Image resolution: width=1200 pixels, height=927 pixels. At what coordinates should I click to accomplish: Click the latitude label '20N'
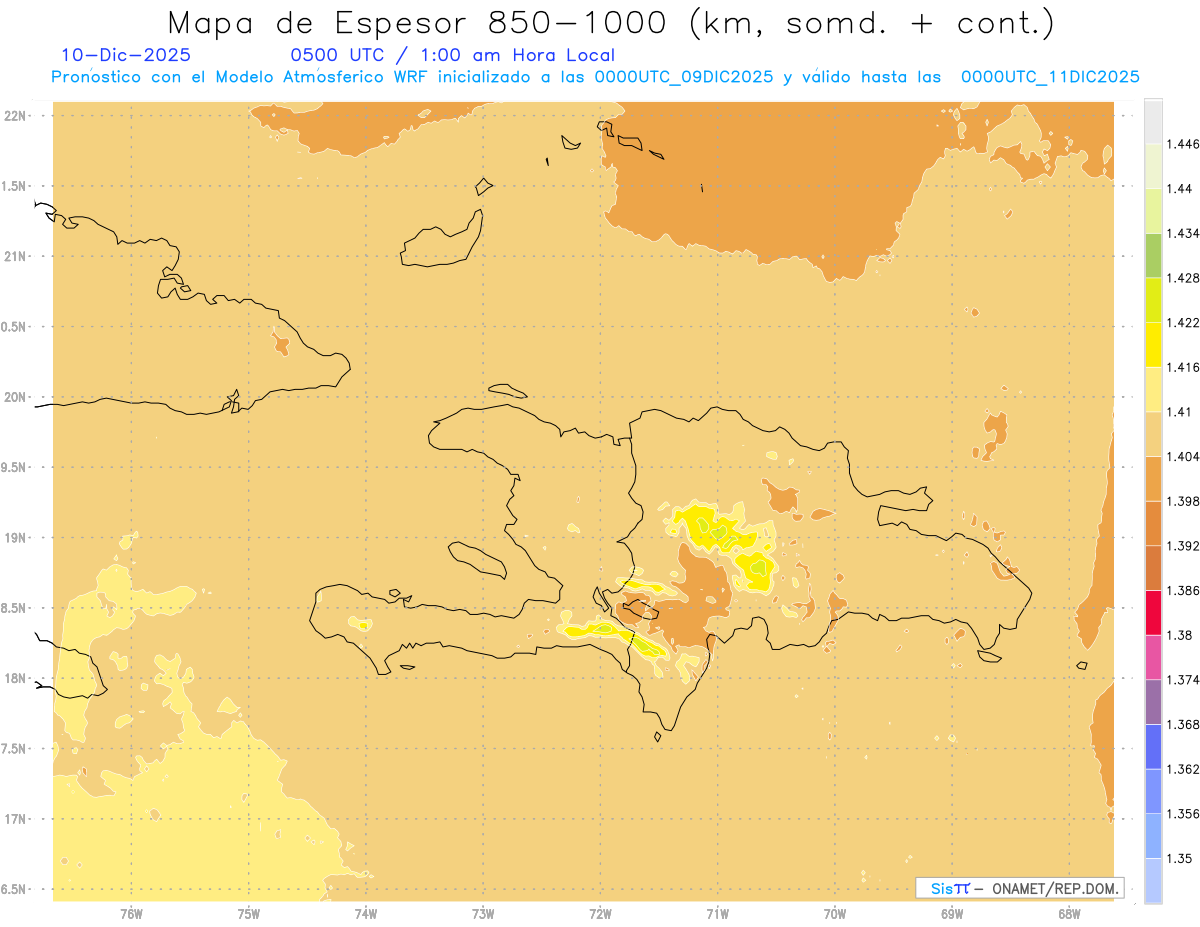click(x=17, y=397)
